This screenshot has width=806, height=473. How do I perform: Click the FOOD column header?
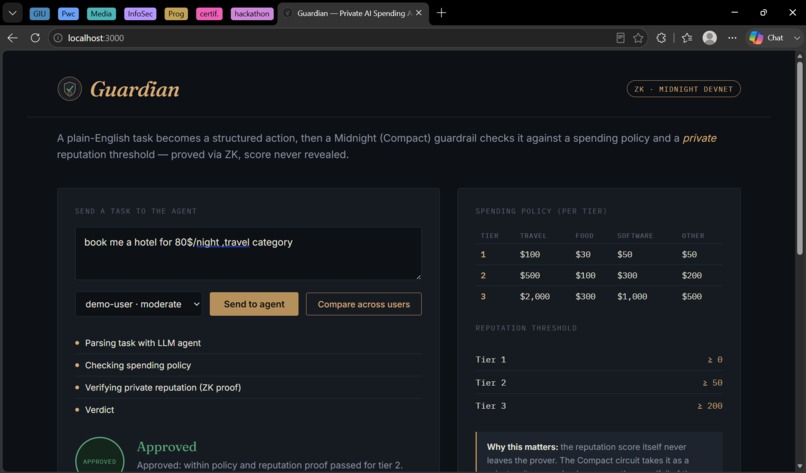[x=584, y=236]
